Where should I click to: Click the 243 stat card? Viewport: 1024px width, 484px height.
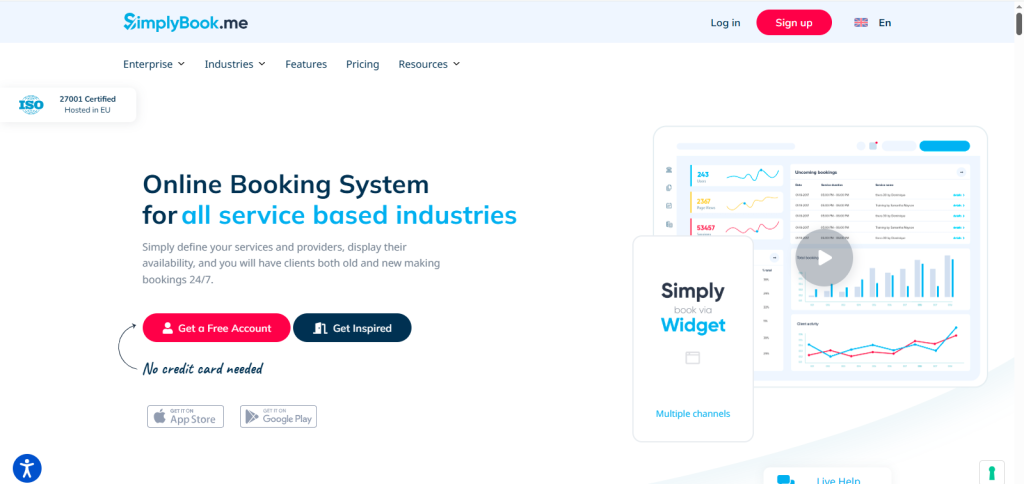pyautogui.click(x=737, y=175)
